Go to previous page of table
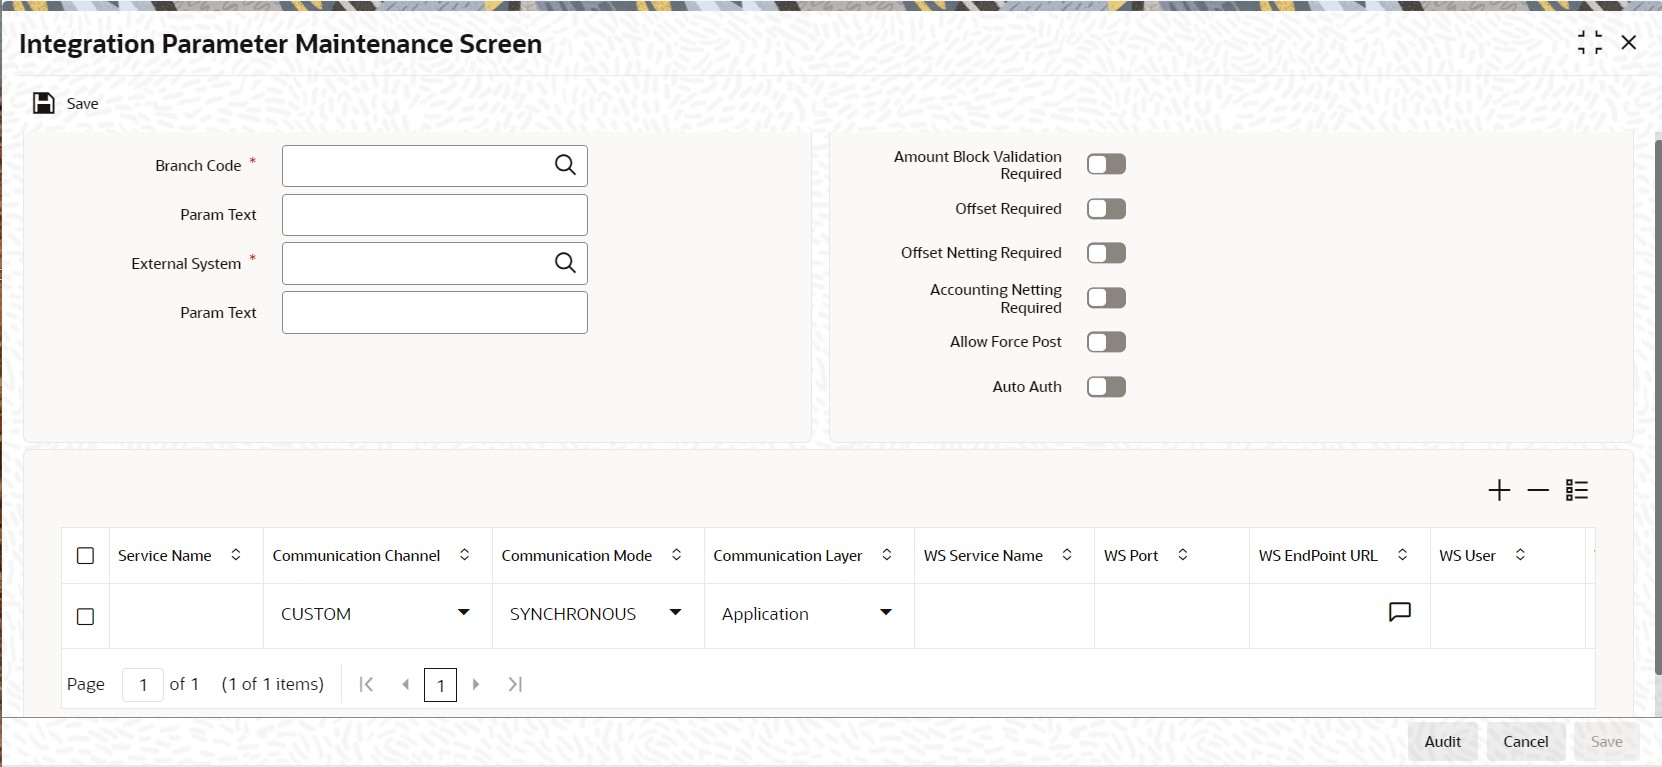The image size is (1662, 767). [405, 684]
